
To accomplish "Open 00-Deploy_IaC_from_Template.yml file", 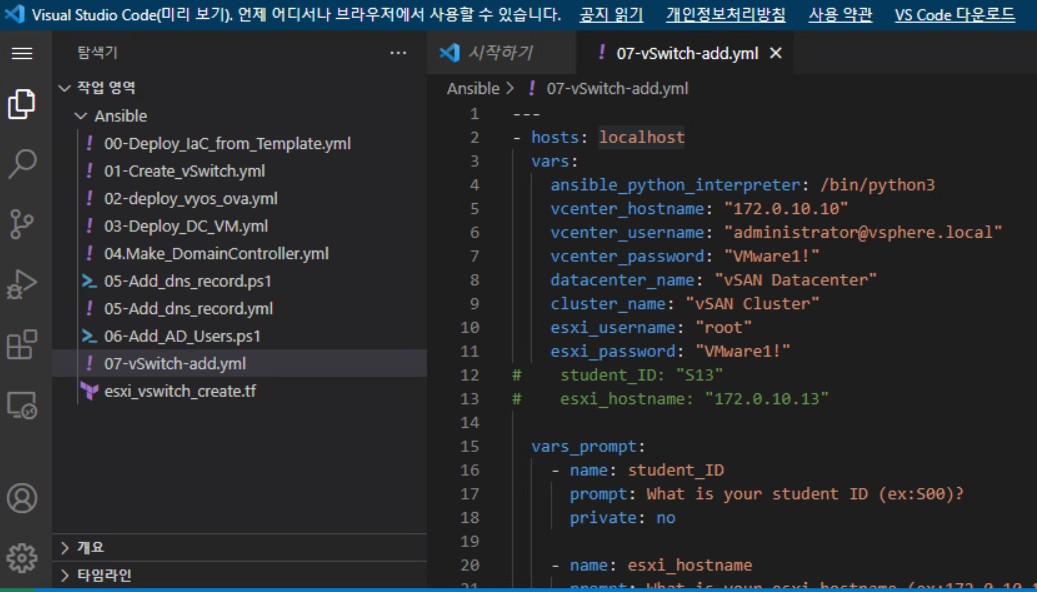I will [227, 143].
